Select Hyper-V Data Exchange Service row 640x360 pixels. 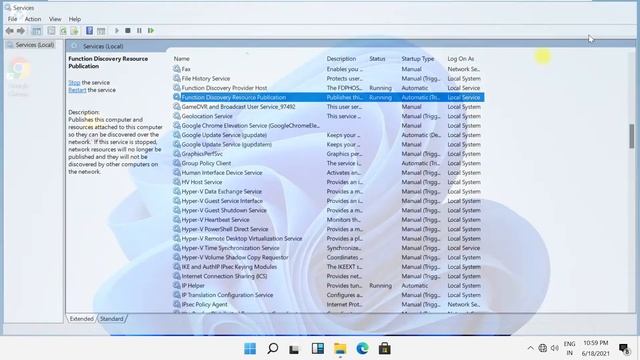[328, 191]
